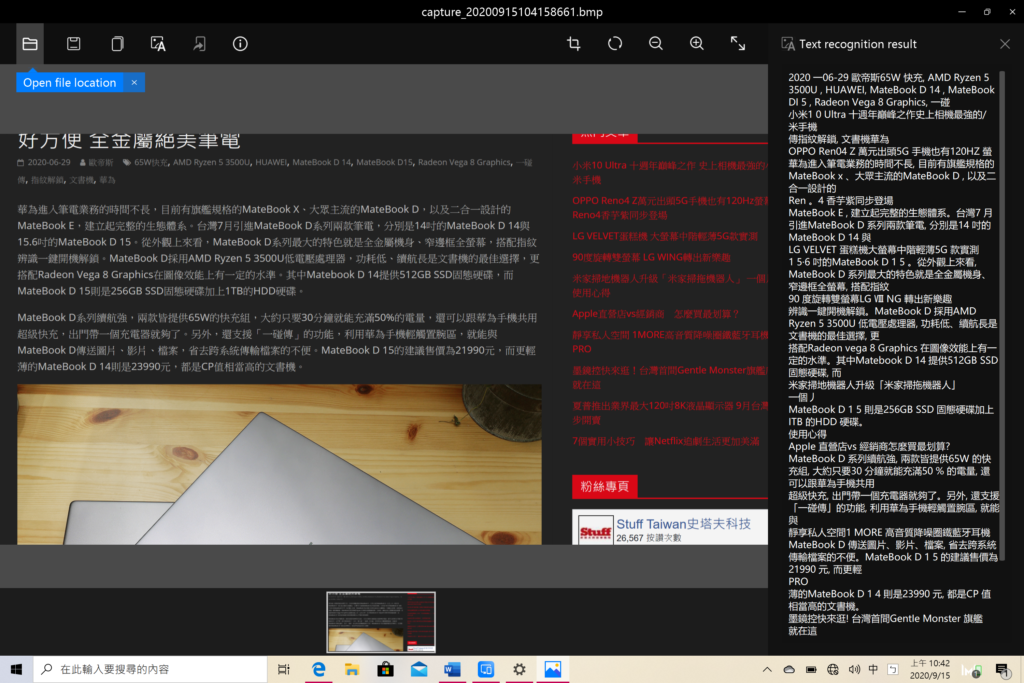This screenshot has width=1024, height=683.
Task: Open the Mail app from the taskbar
Action: click(x=419, y=669)
